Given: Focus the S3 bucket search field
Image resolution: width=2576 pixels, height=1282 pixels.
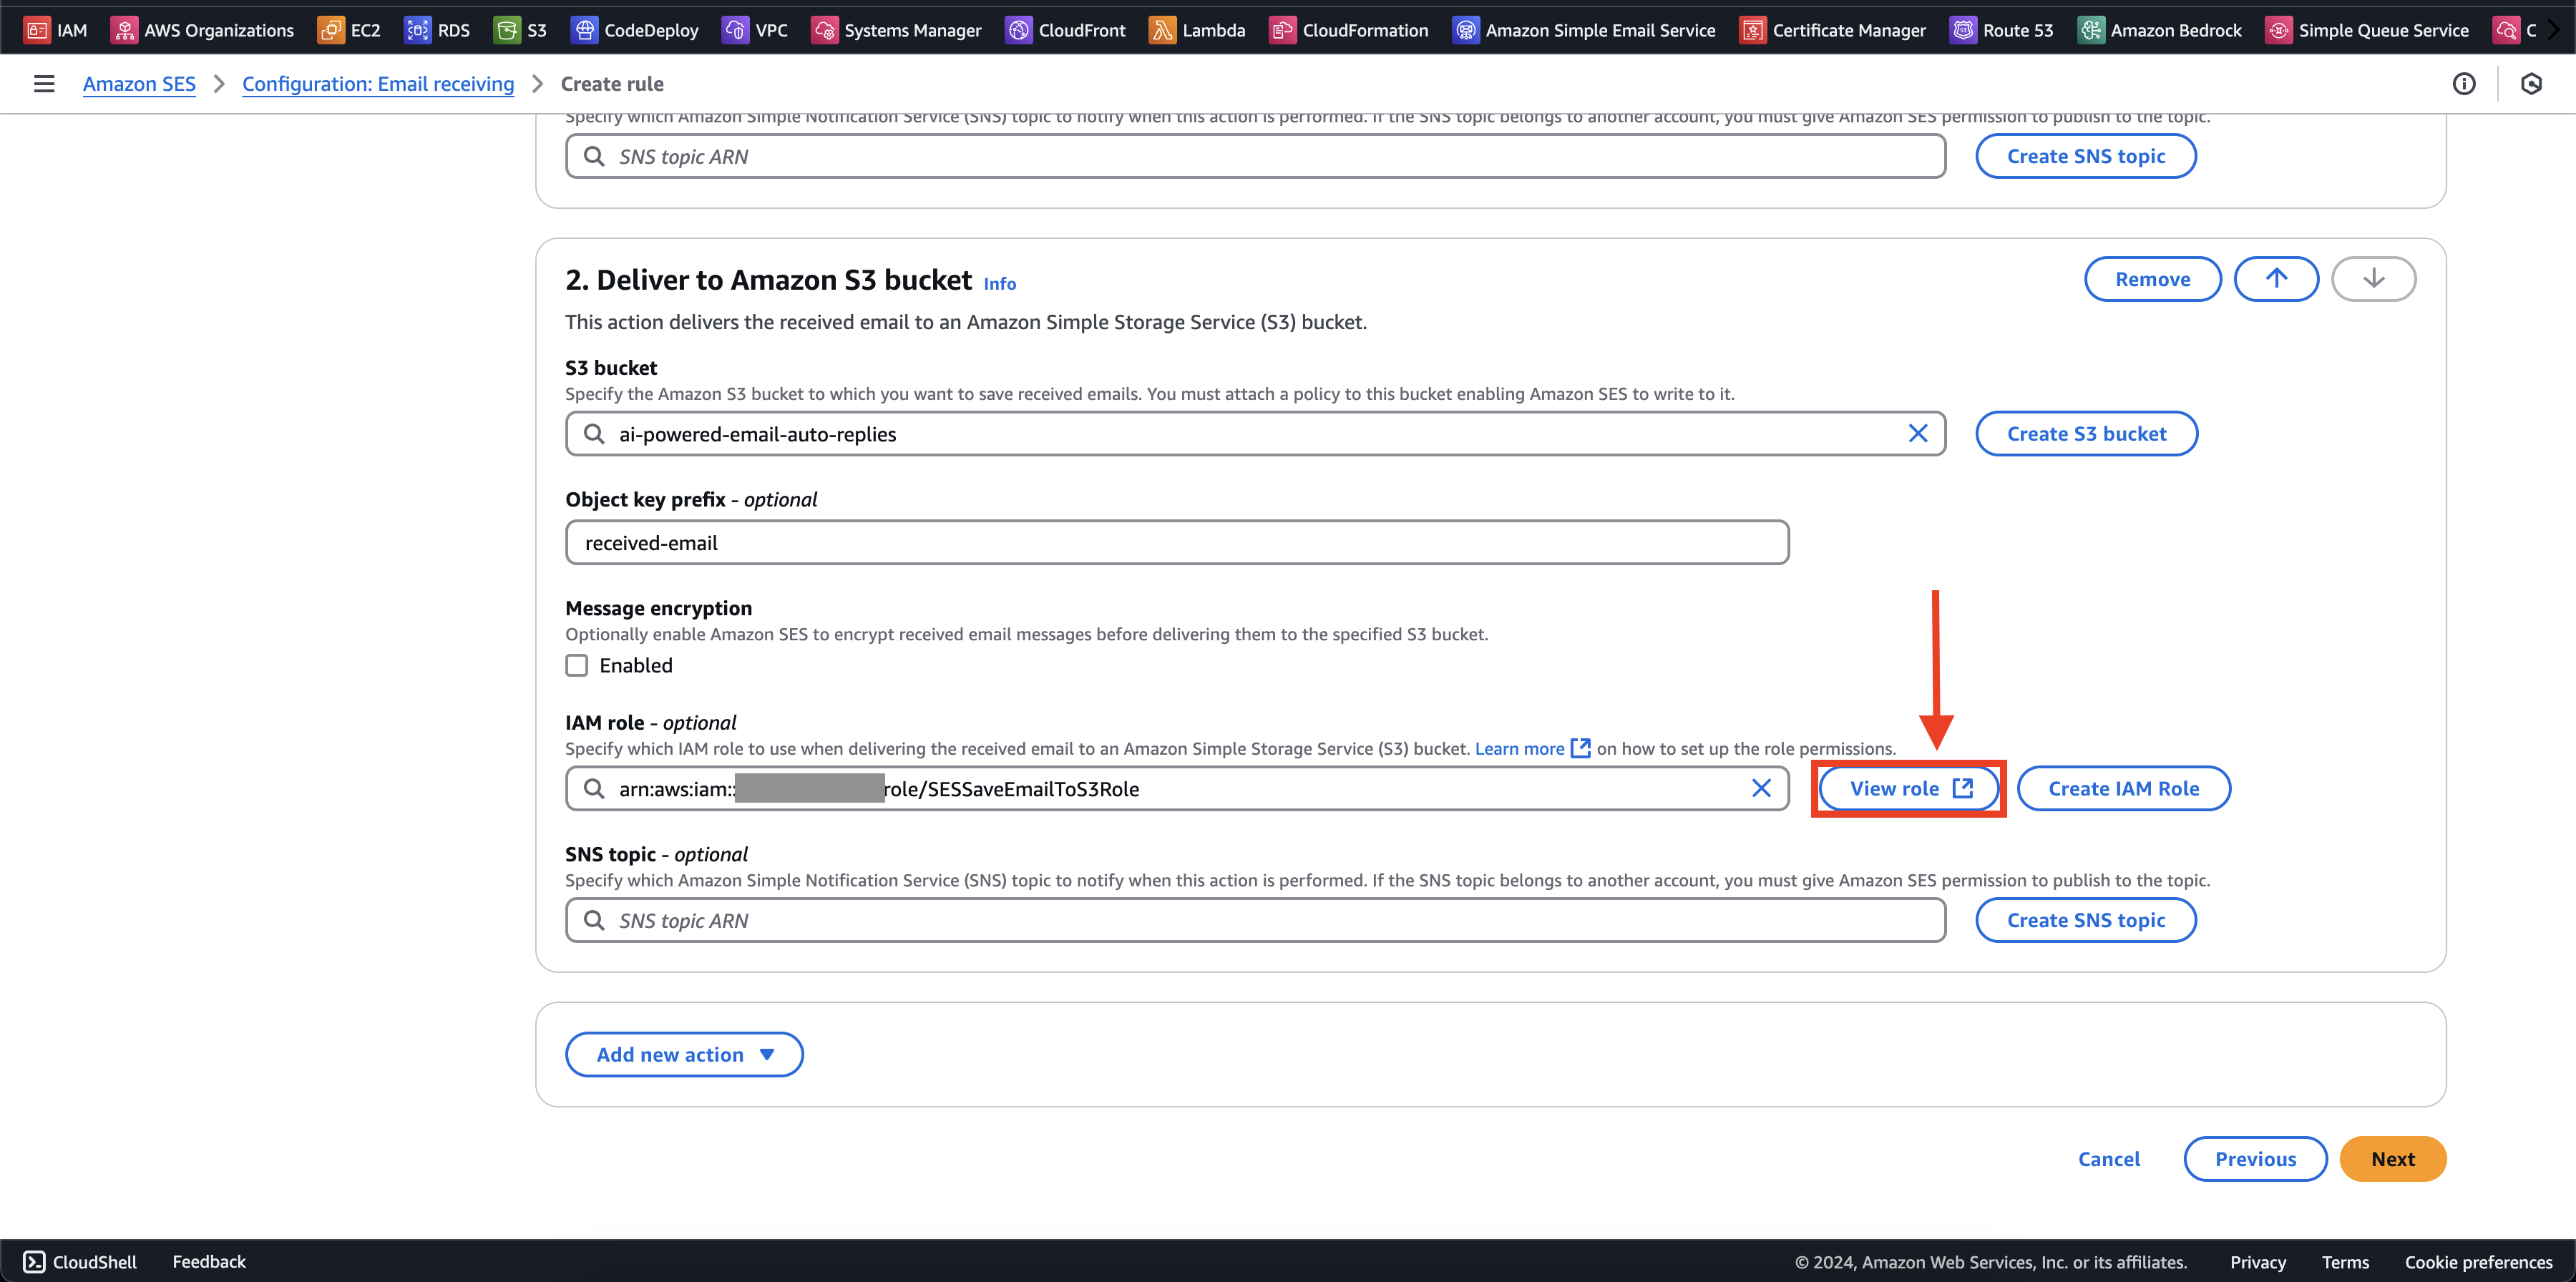Looking at the screenshot, I should 1255,433.
